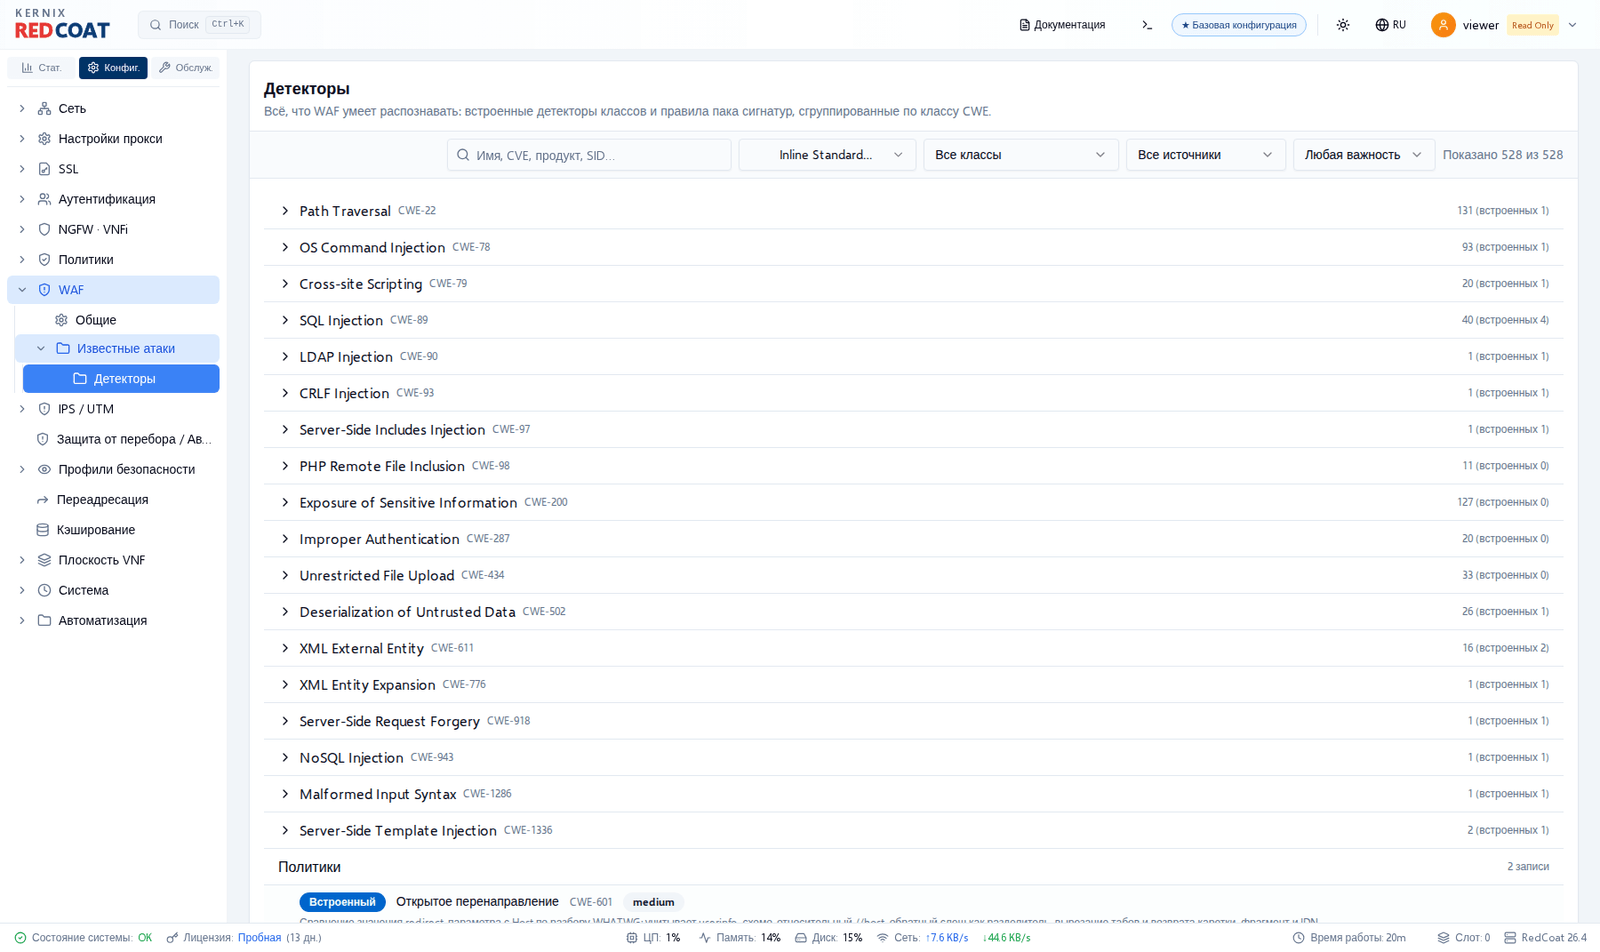1600x952 pixels.
Task: Click the Общие gear icon under WAF
Action: click(61, 320)
